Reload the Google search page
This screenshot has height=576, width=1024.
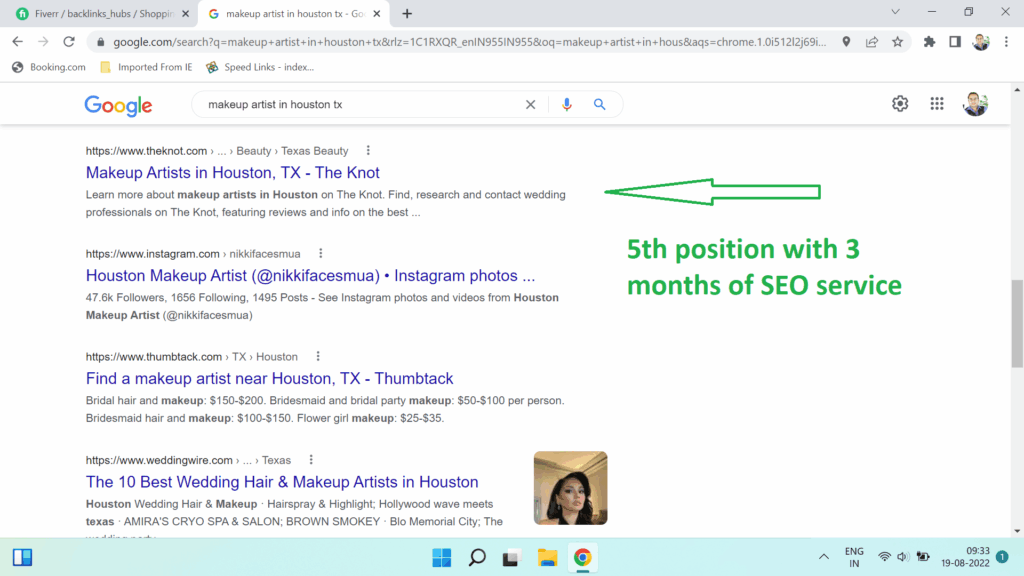tap(69, 42)
